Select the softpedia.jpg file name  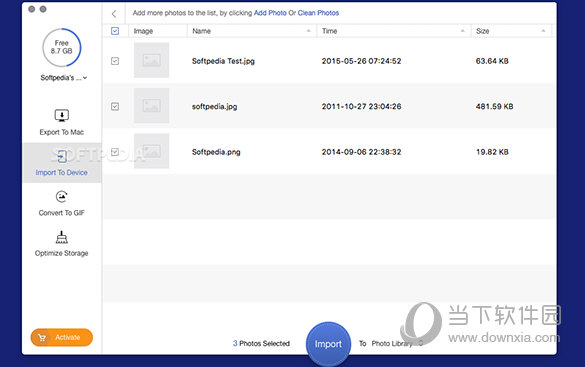click(x=215, y=107)
